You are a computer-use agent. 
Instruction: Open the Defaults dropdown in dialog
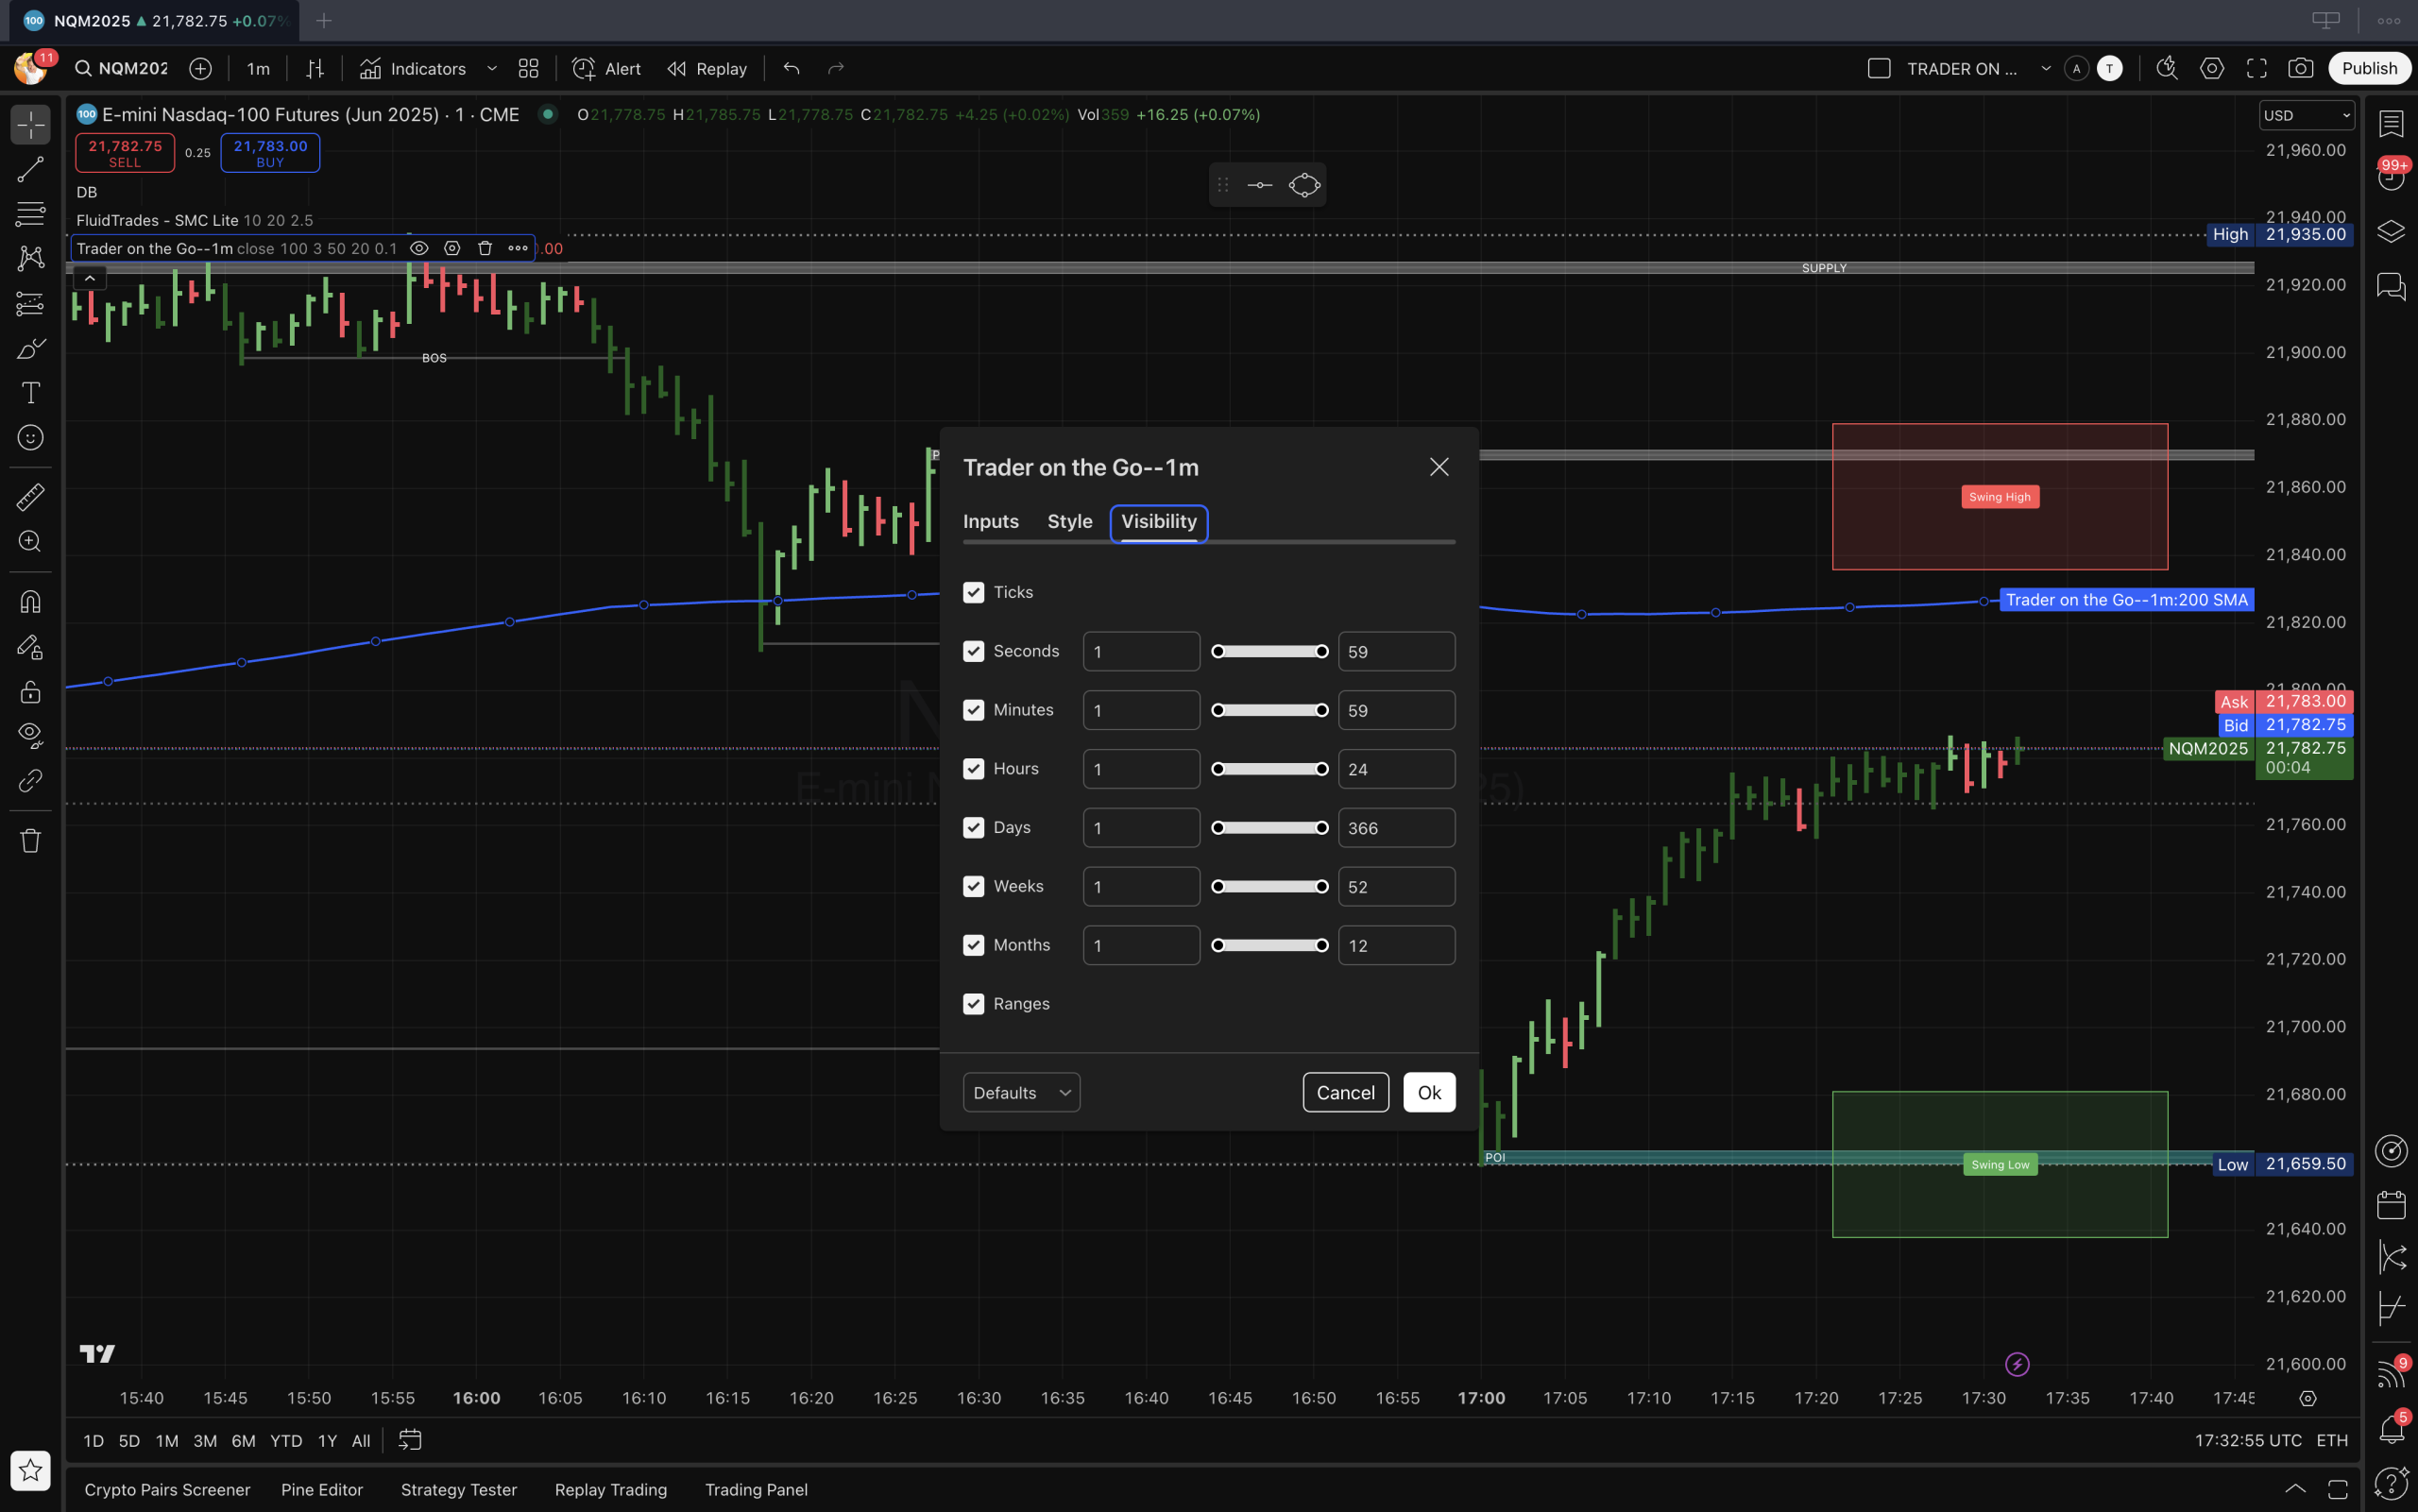click(x=1021, y=1092)
